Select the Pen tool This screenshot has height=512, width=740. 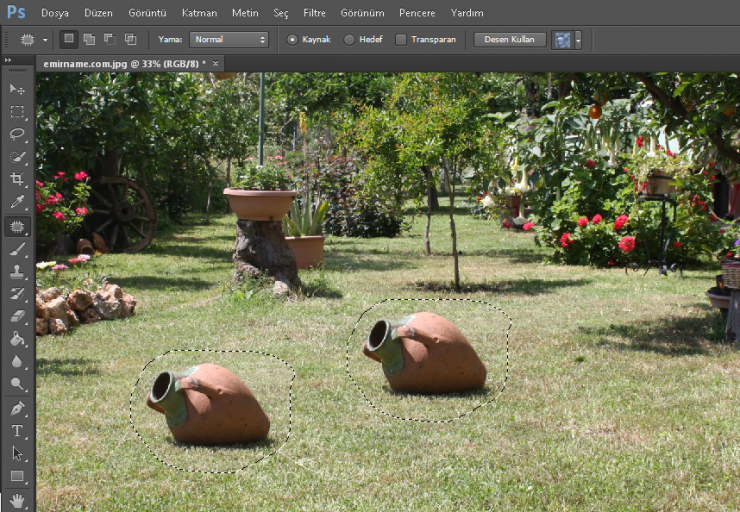click(x=17, y=408)
